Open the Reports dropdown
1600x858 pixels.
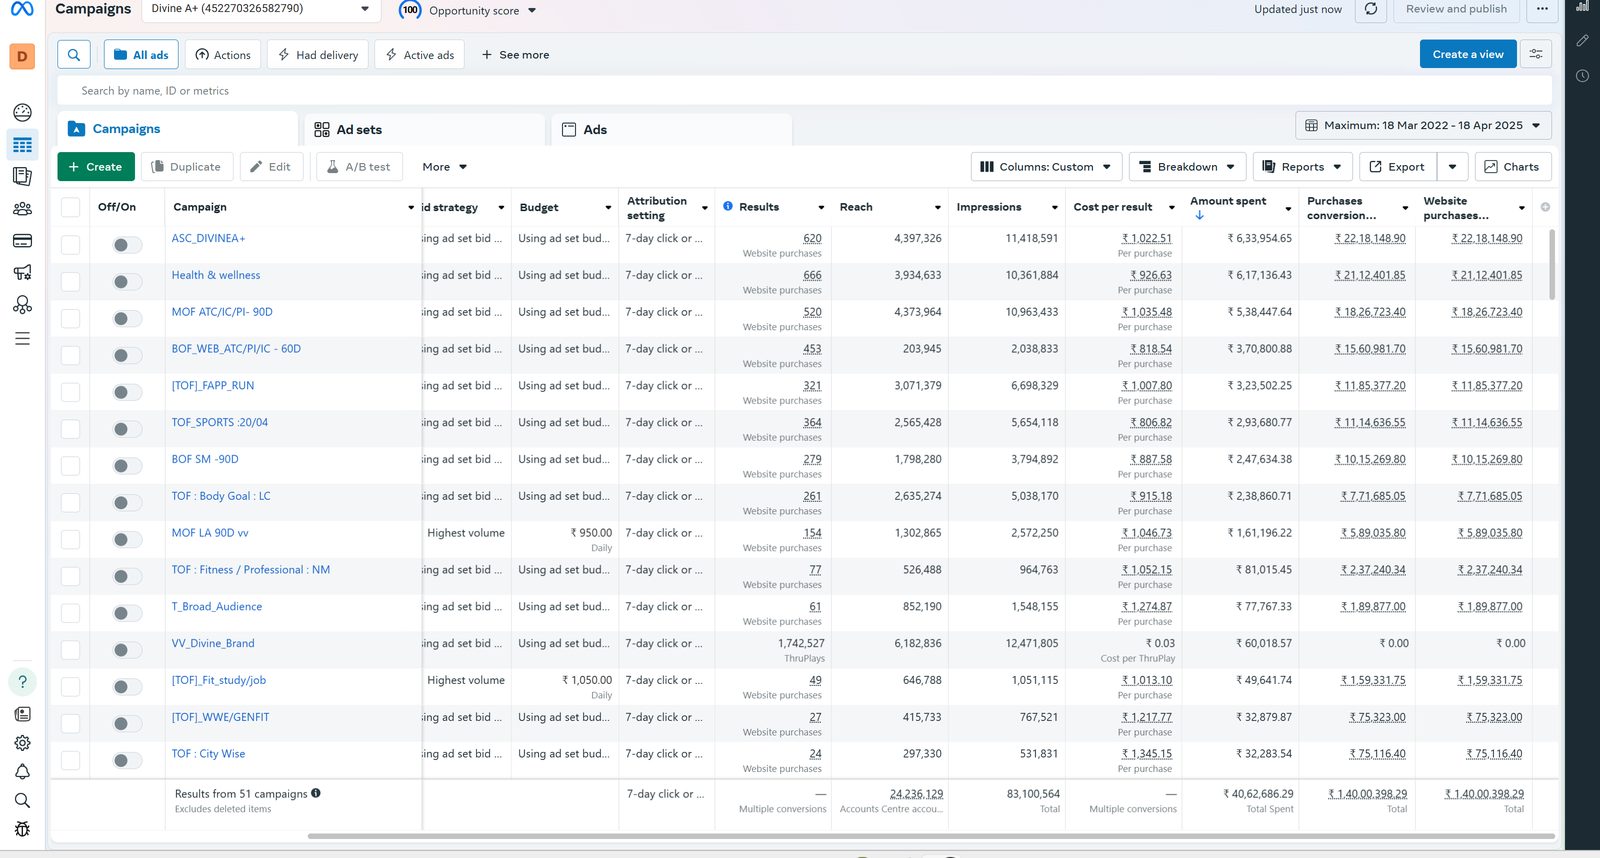pyautogui.click(x=1302, y=167)
